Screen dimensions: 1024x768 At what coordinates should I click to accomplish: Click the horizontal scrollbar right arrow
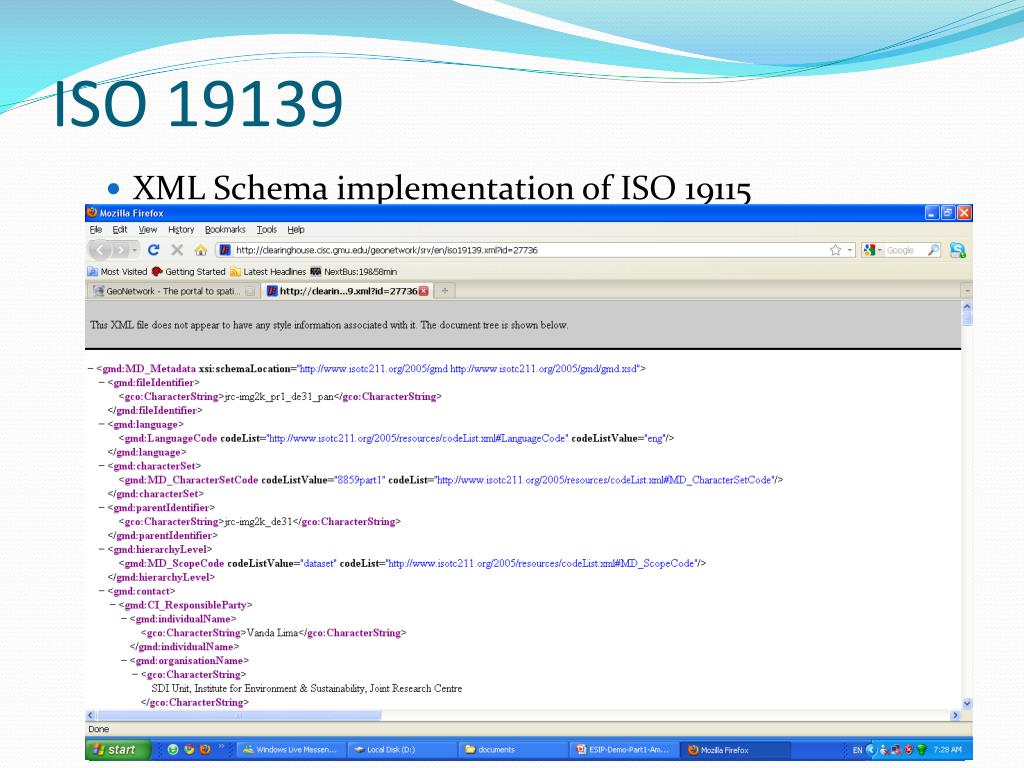(955, 715)
